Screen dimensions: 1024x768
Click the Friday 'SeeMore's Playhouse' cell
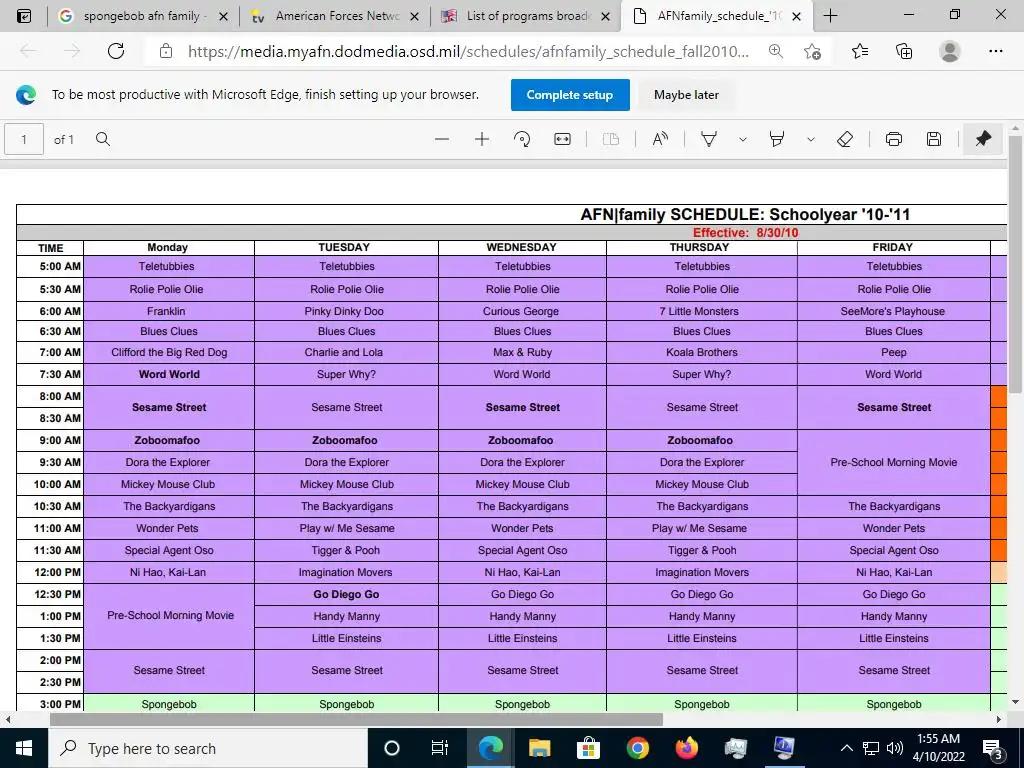893,312
